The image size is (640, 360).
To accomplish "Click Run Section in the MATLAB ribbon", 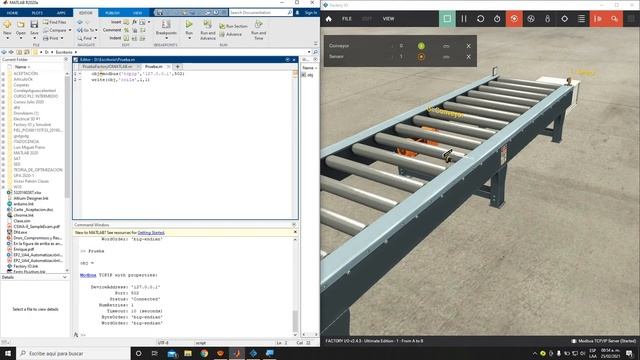I will pyautogui.click(x=233, y=26).
